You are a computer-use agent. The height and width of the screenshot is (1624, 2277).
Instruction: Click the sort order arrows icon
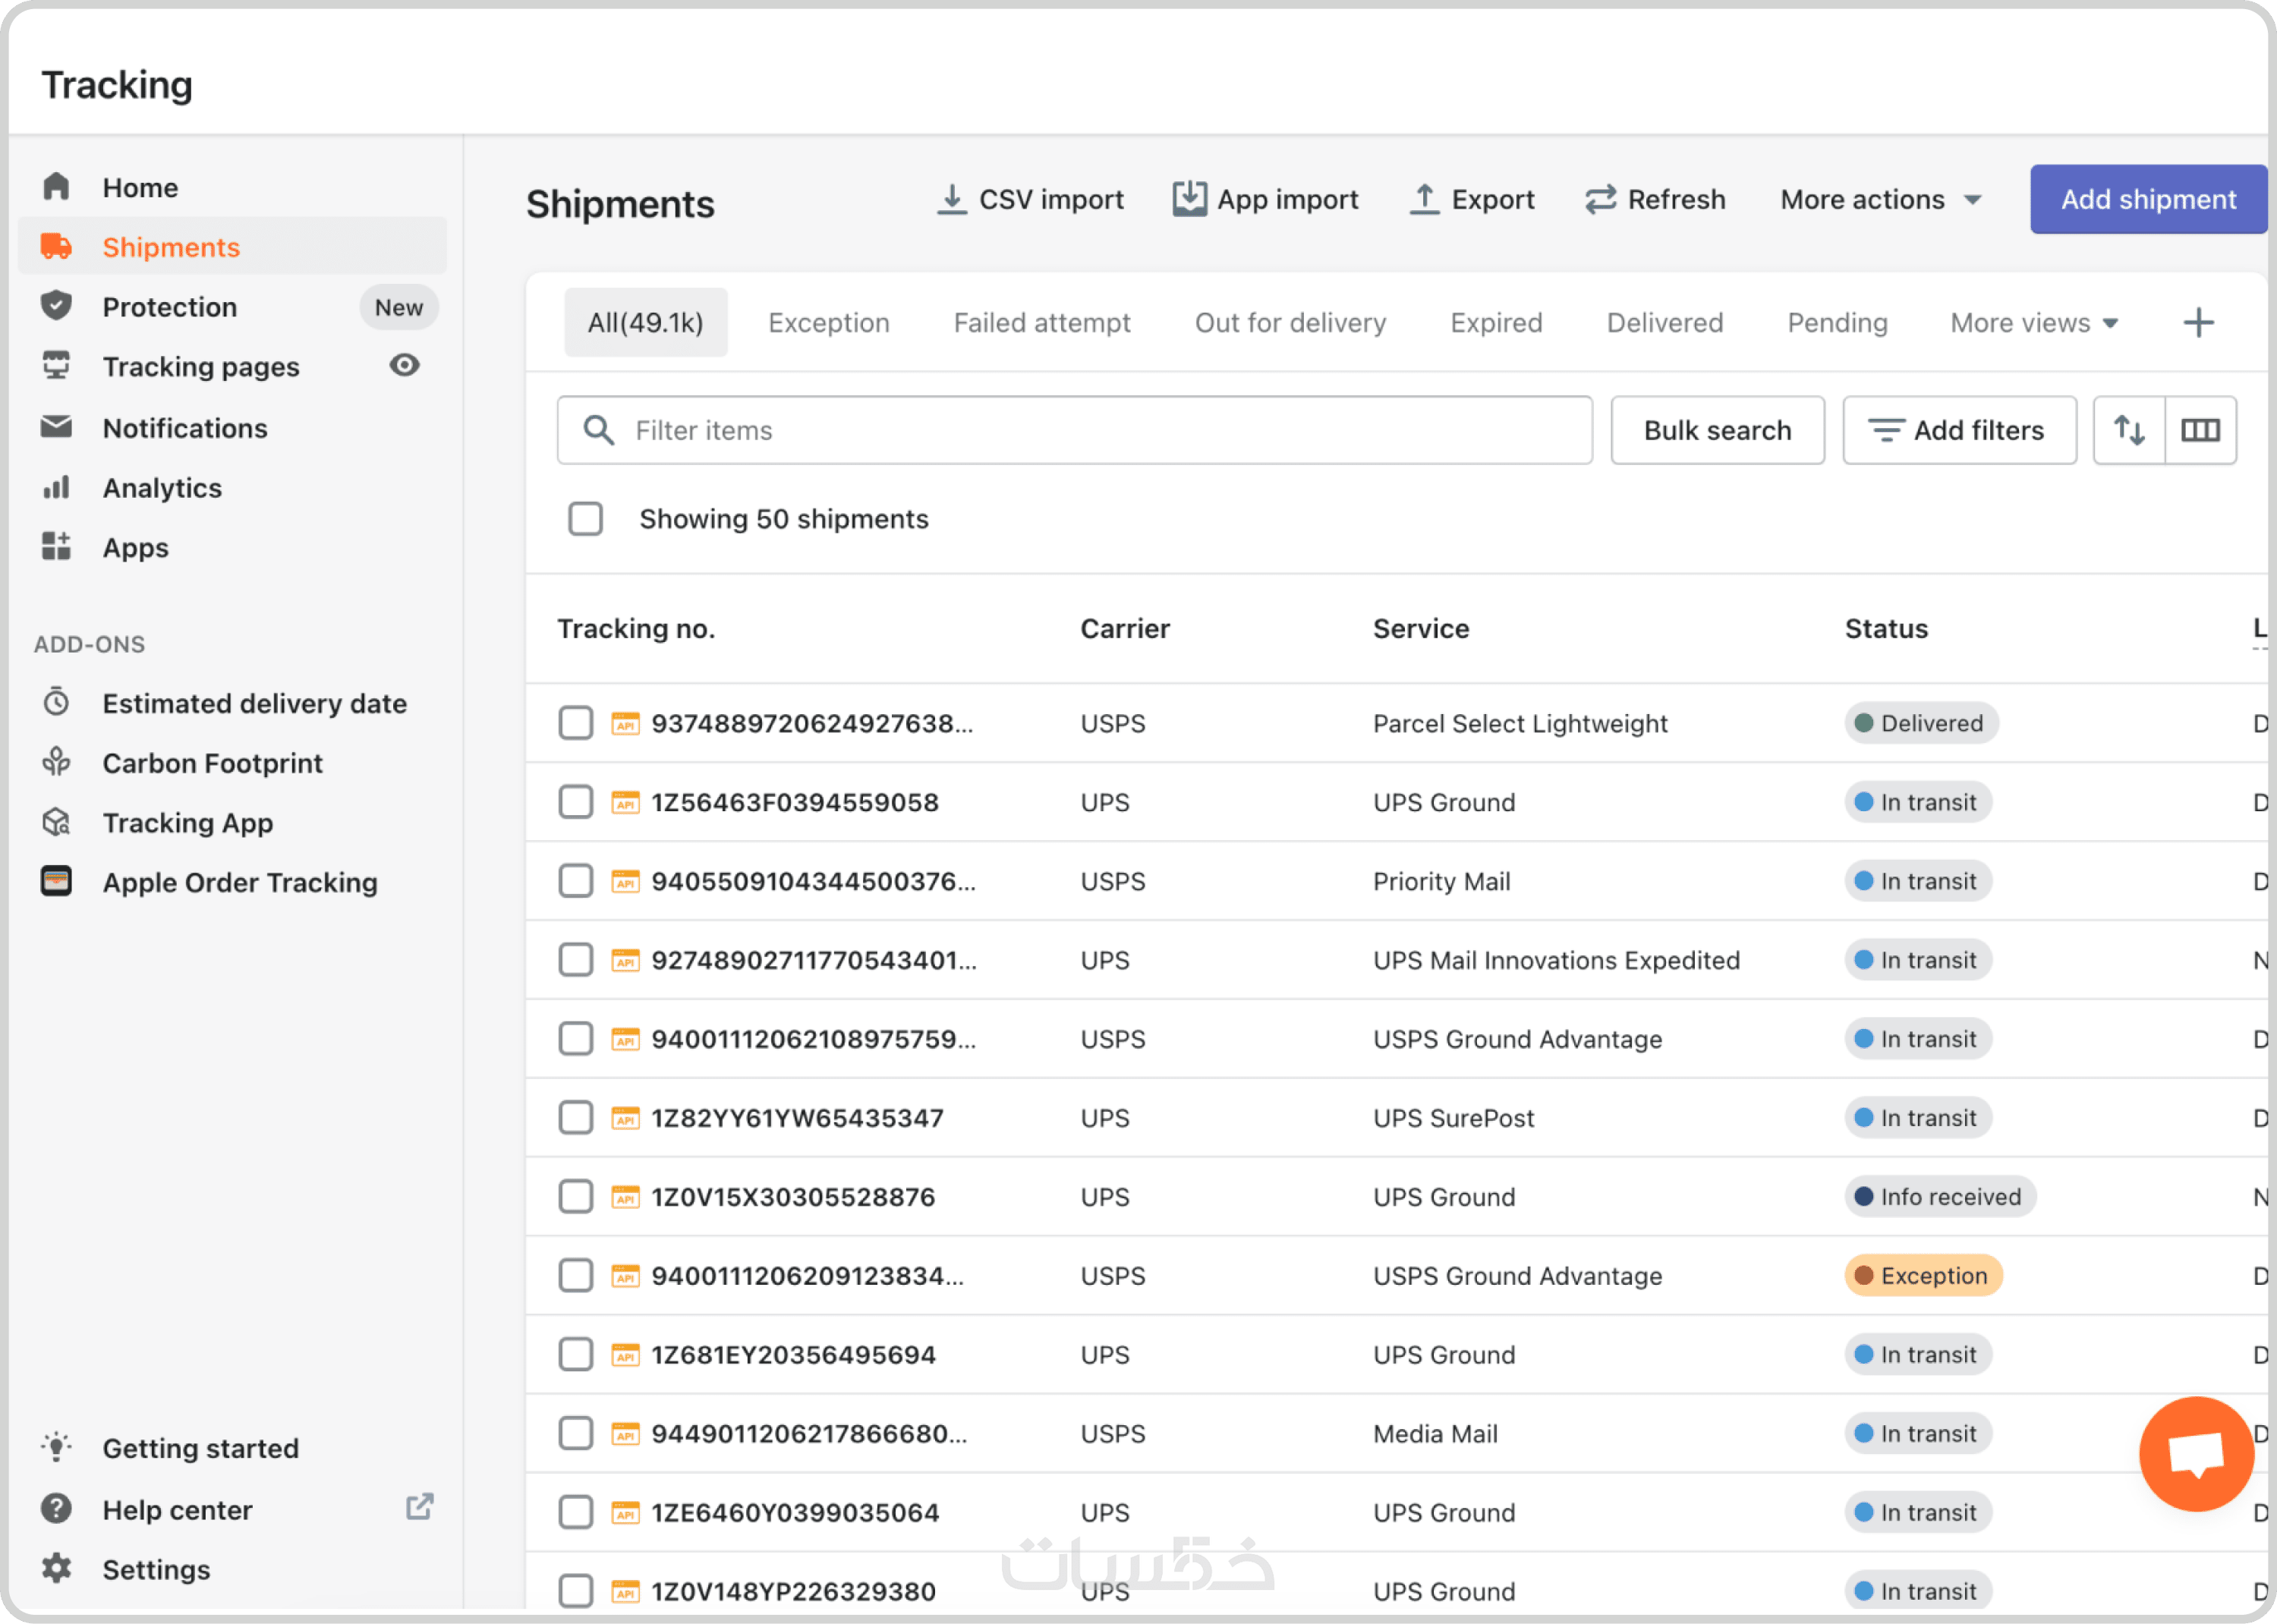pos(2128,430)
